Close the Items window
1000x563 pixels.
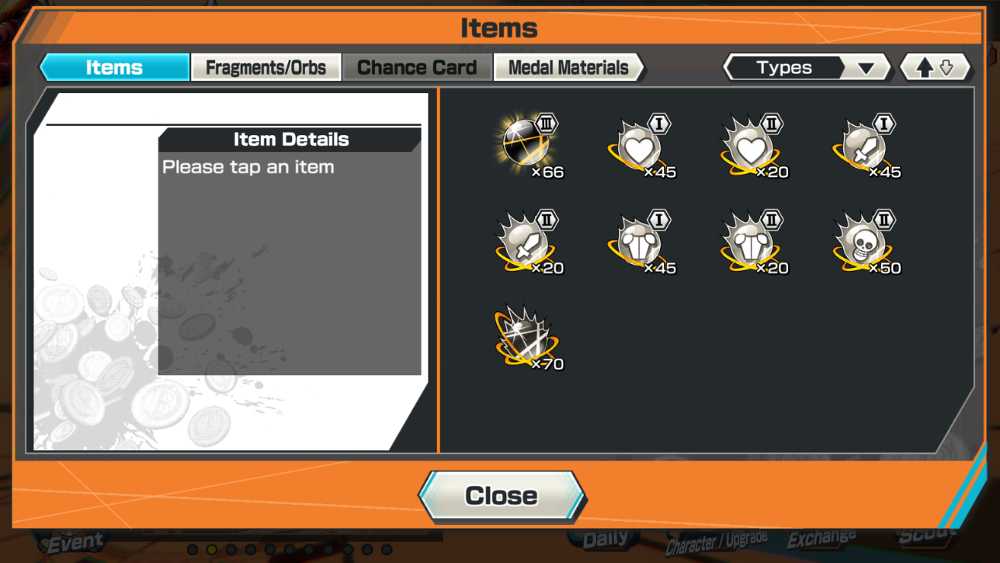pyautogui.click(x=501, y=496)
